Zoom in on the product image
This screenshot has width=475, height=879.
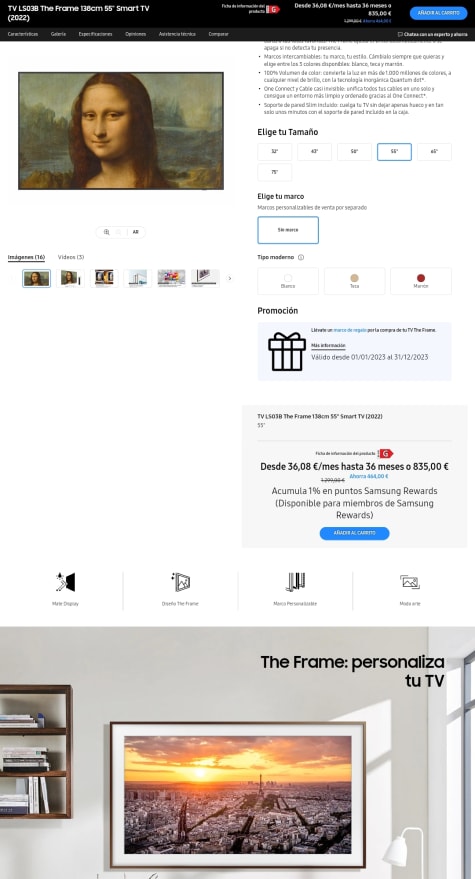(x=107, y=232)
